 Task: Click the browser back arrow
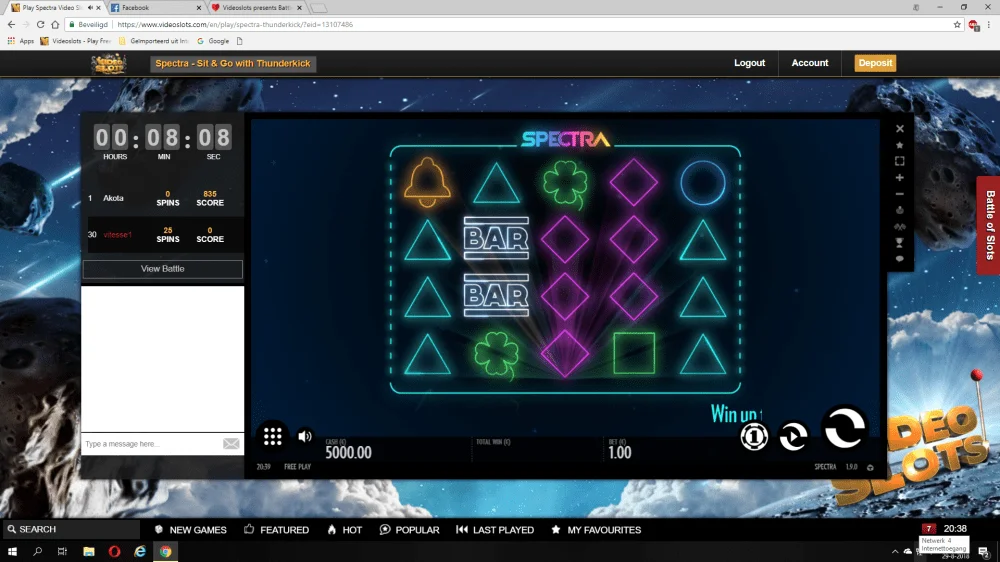[11, 24]
